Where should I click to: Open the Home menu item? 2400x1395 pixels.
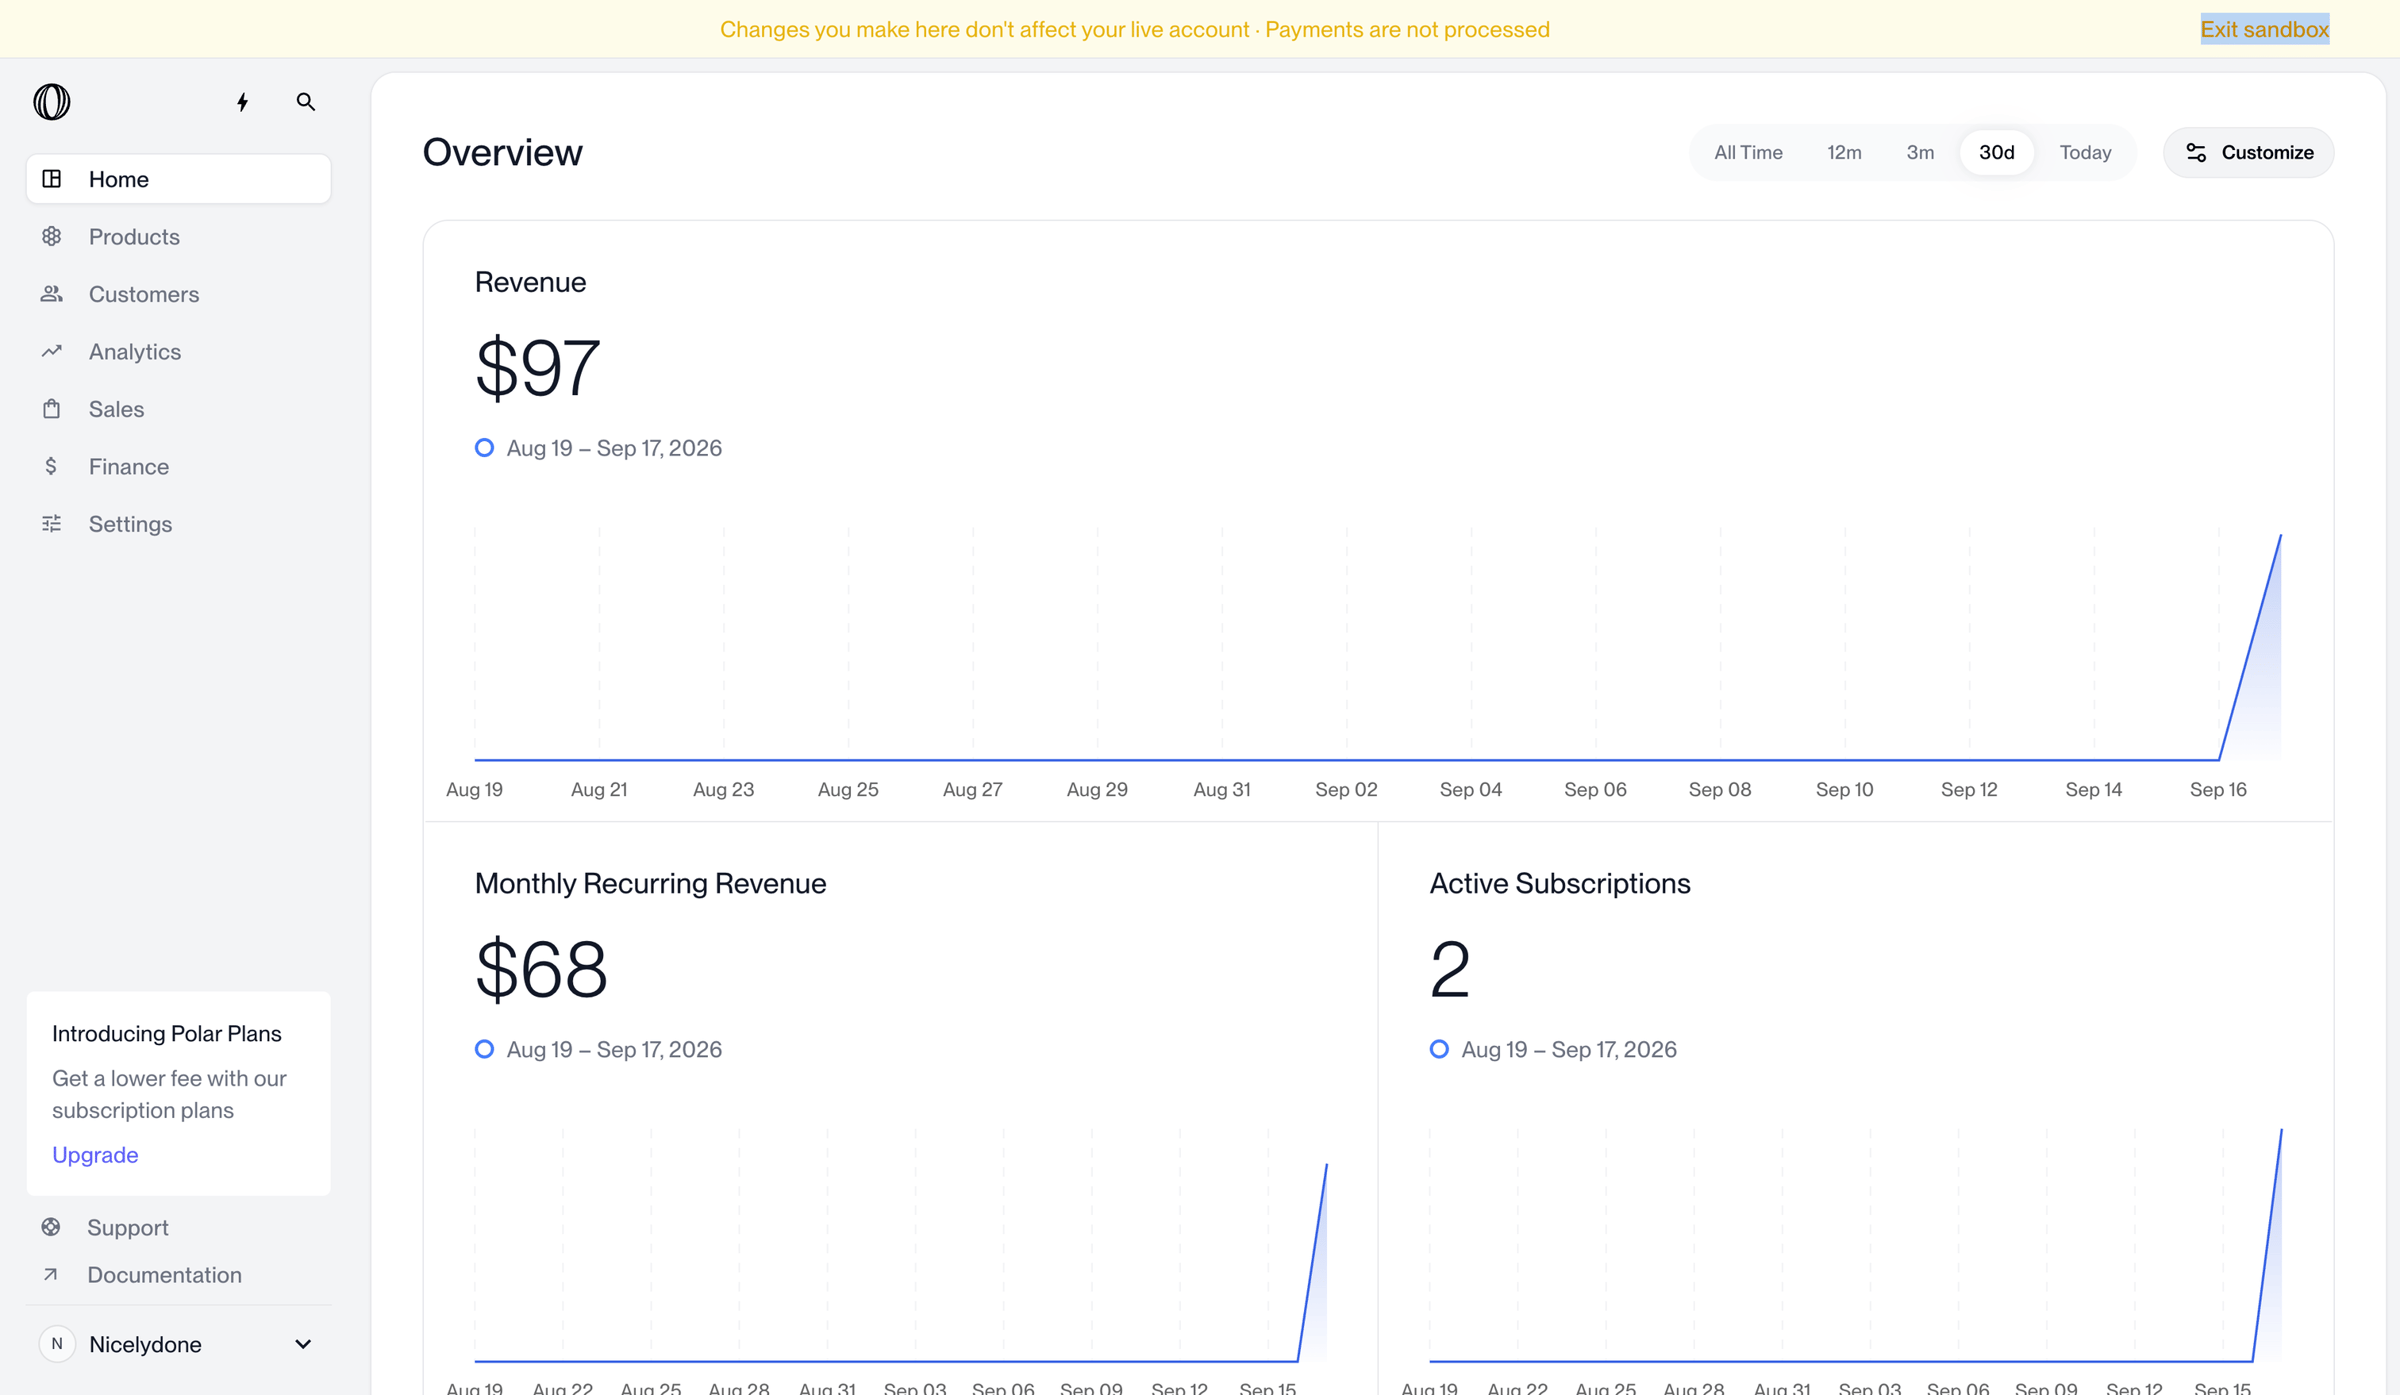point(179,179)
